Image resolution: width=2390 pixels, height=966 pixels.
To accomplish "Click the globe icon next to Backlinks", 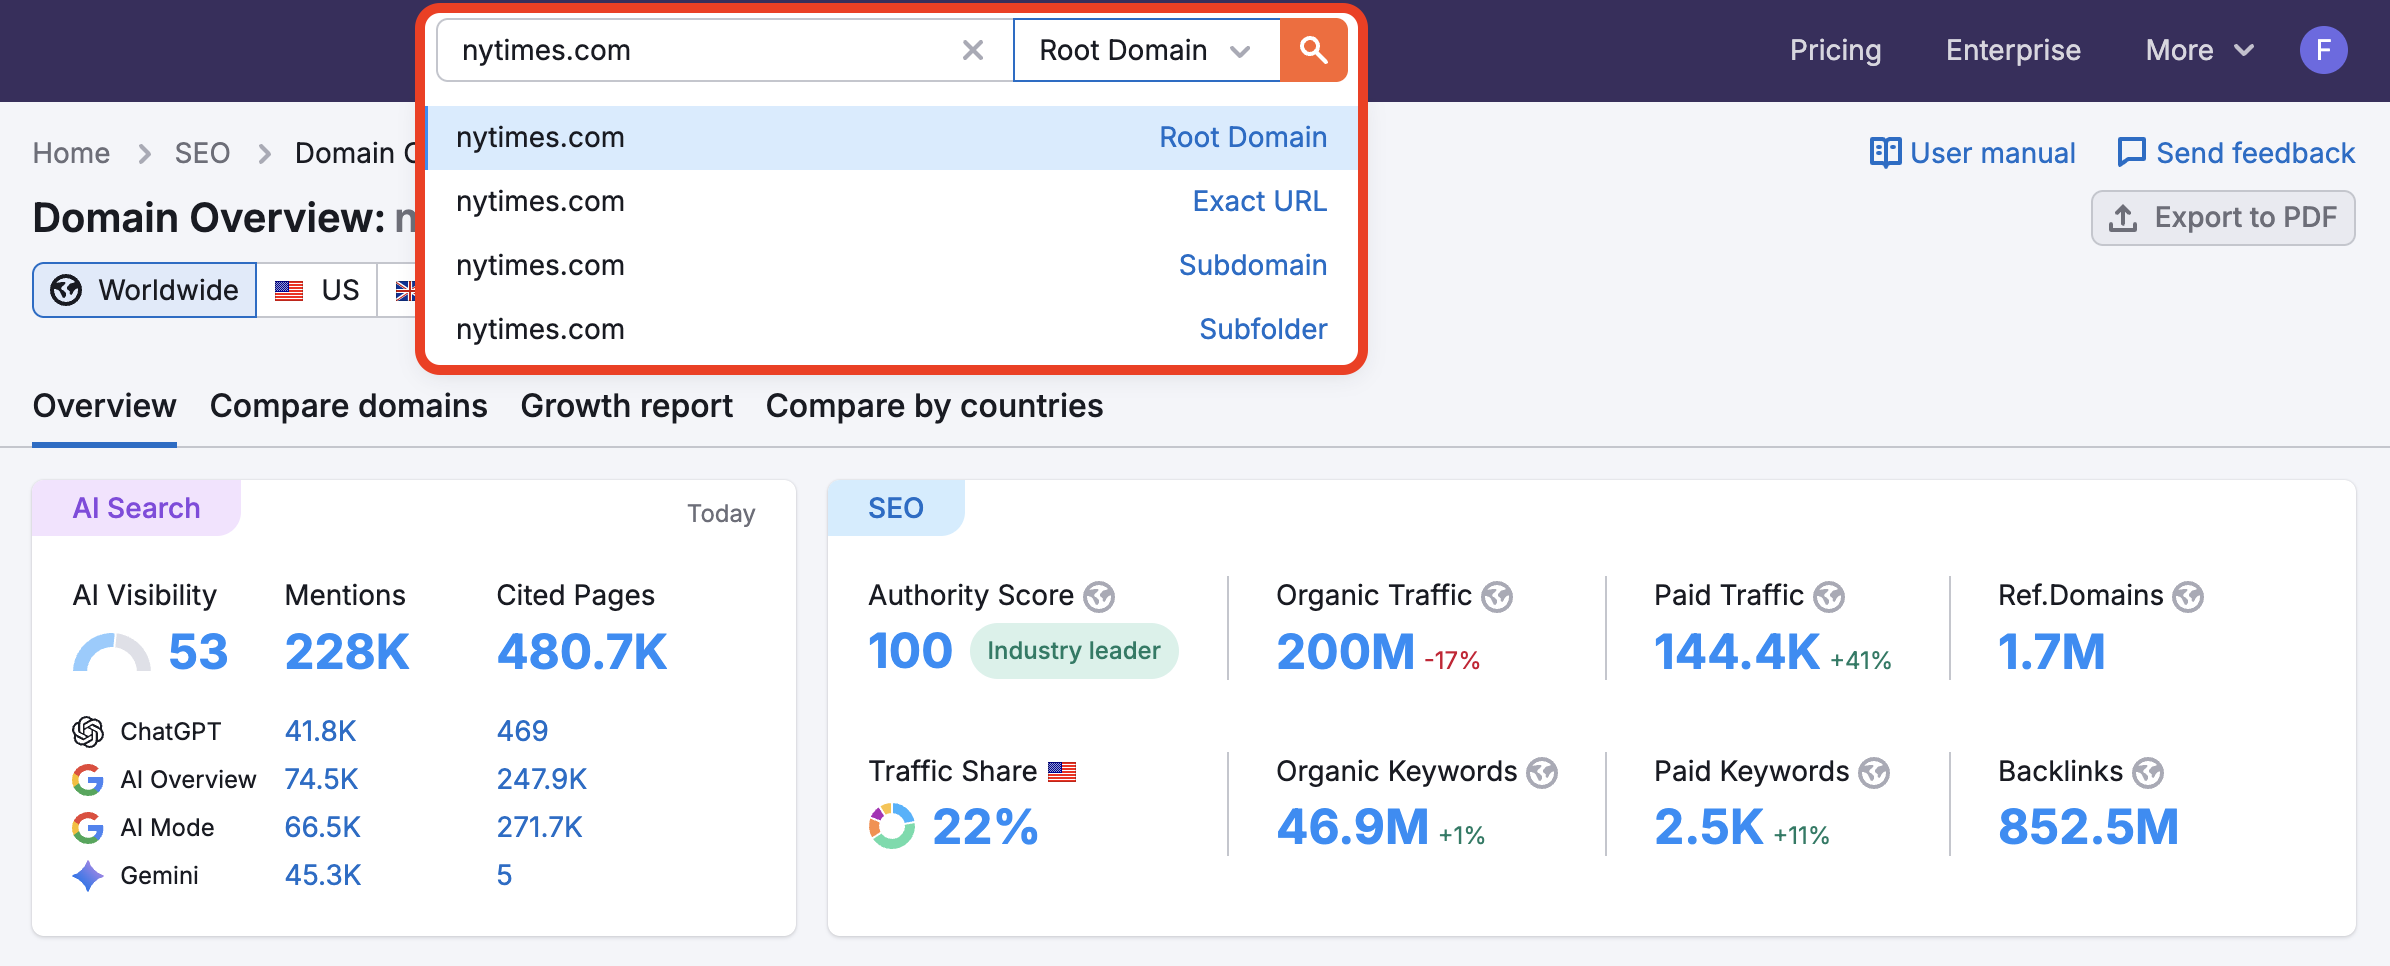I will pyautogui.click(x=2146, y=771).
